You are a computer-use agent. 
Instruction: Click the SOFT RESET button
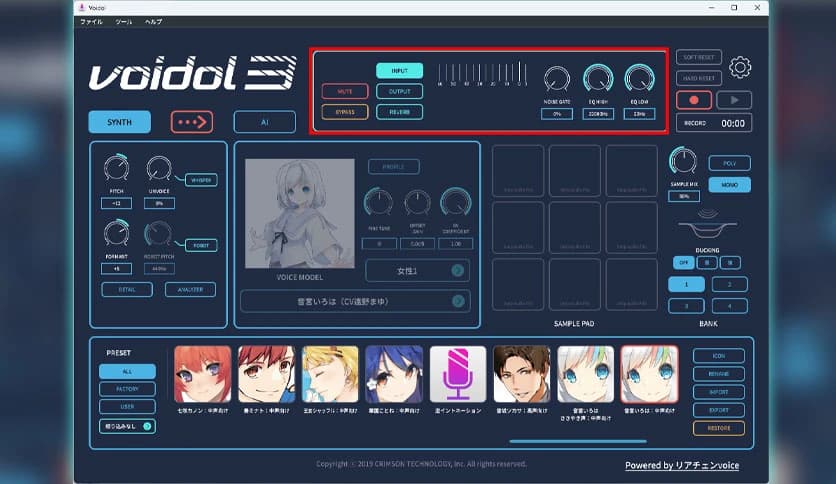[698, 57]
